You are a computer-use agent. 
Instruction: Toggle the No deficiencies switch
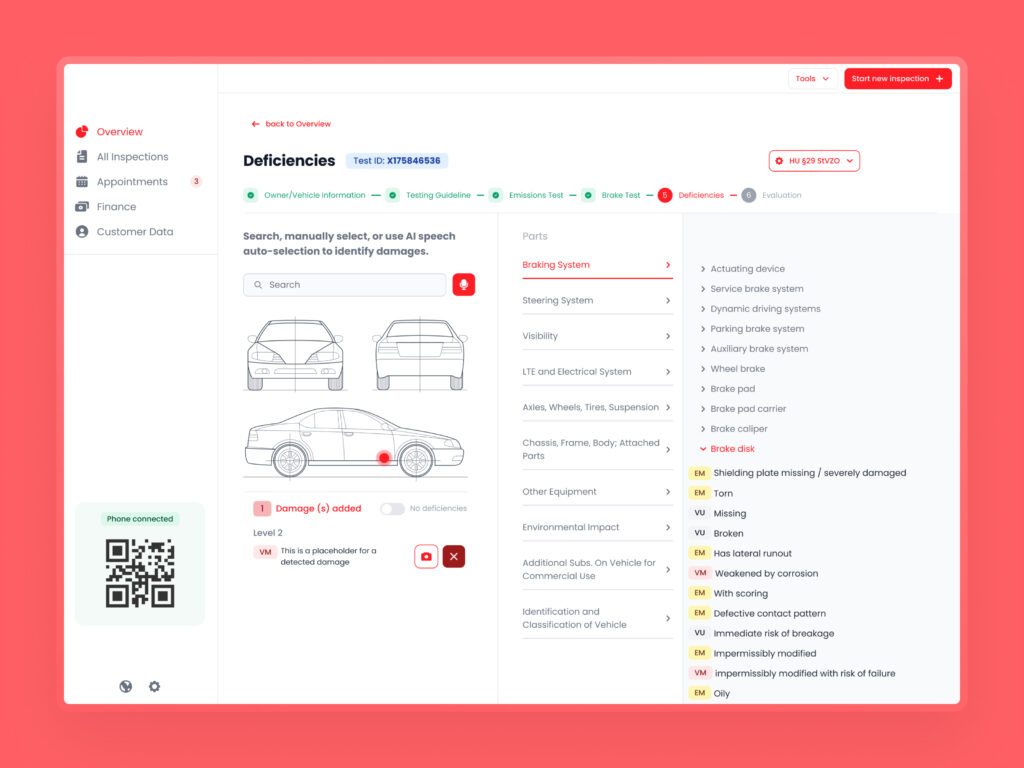(392, 508)
